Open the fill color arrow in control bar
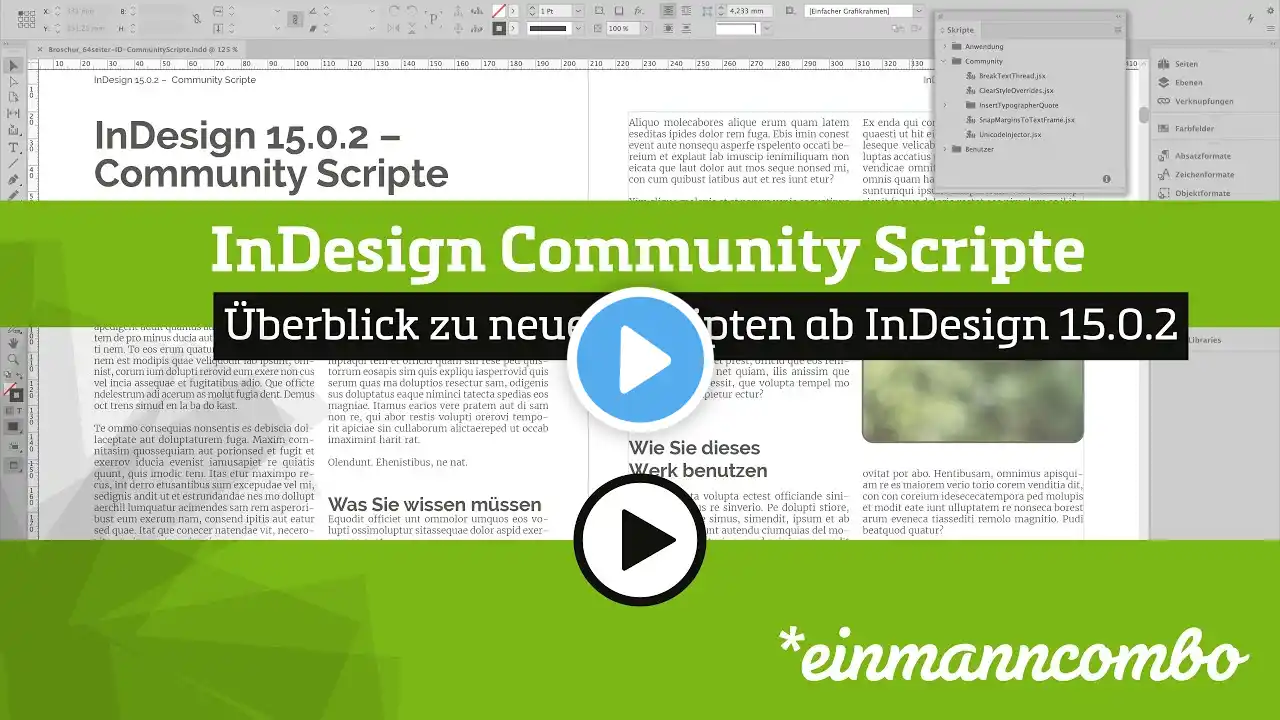1280x720 pixels. (x=513, y=10)
